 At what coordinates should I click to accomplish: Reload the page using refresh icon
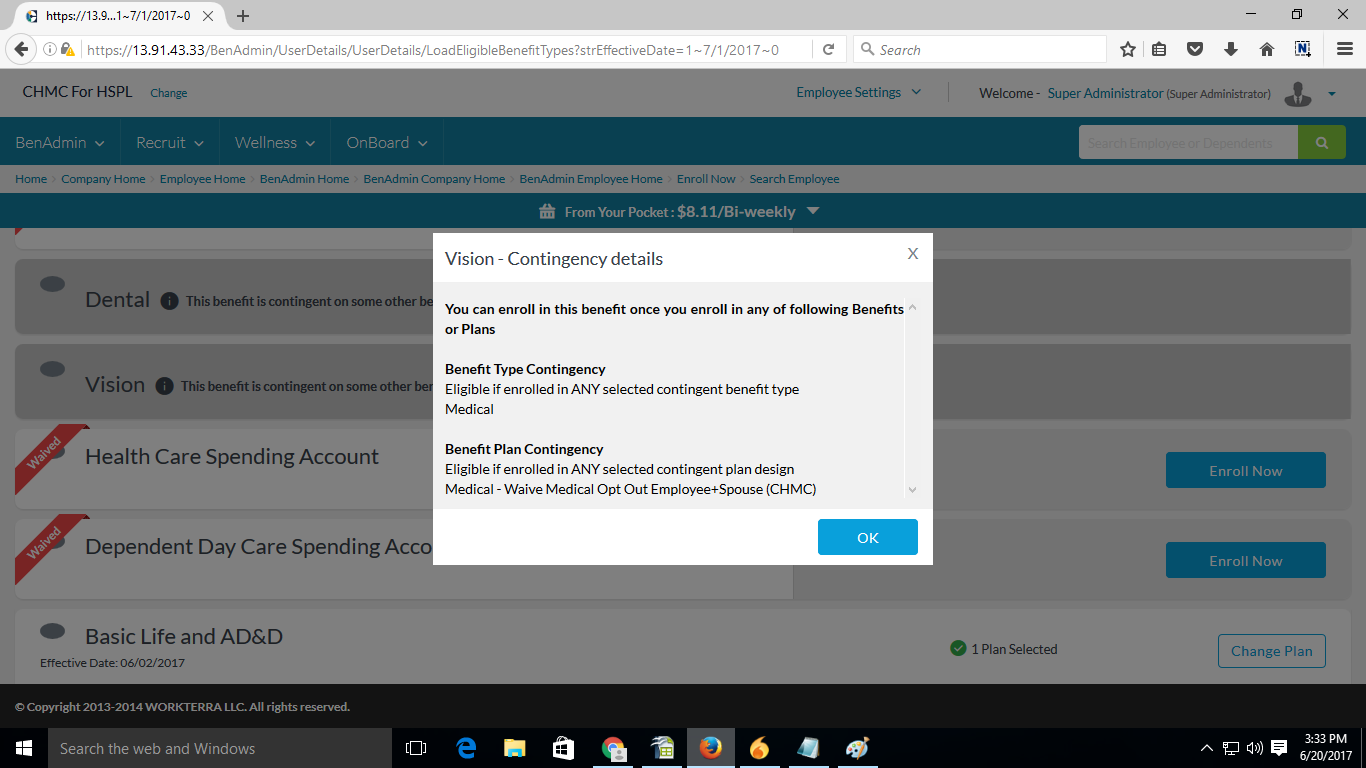coord(828,49)
